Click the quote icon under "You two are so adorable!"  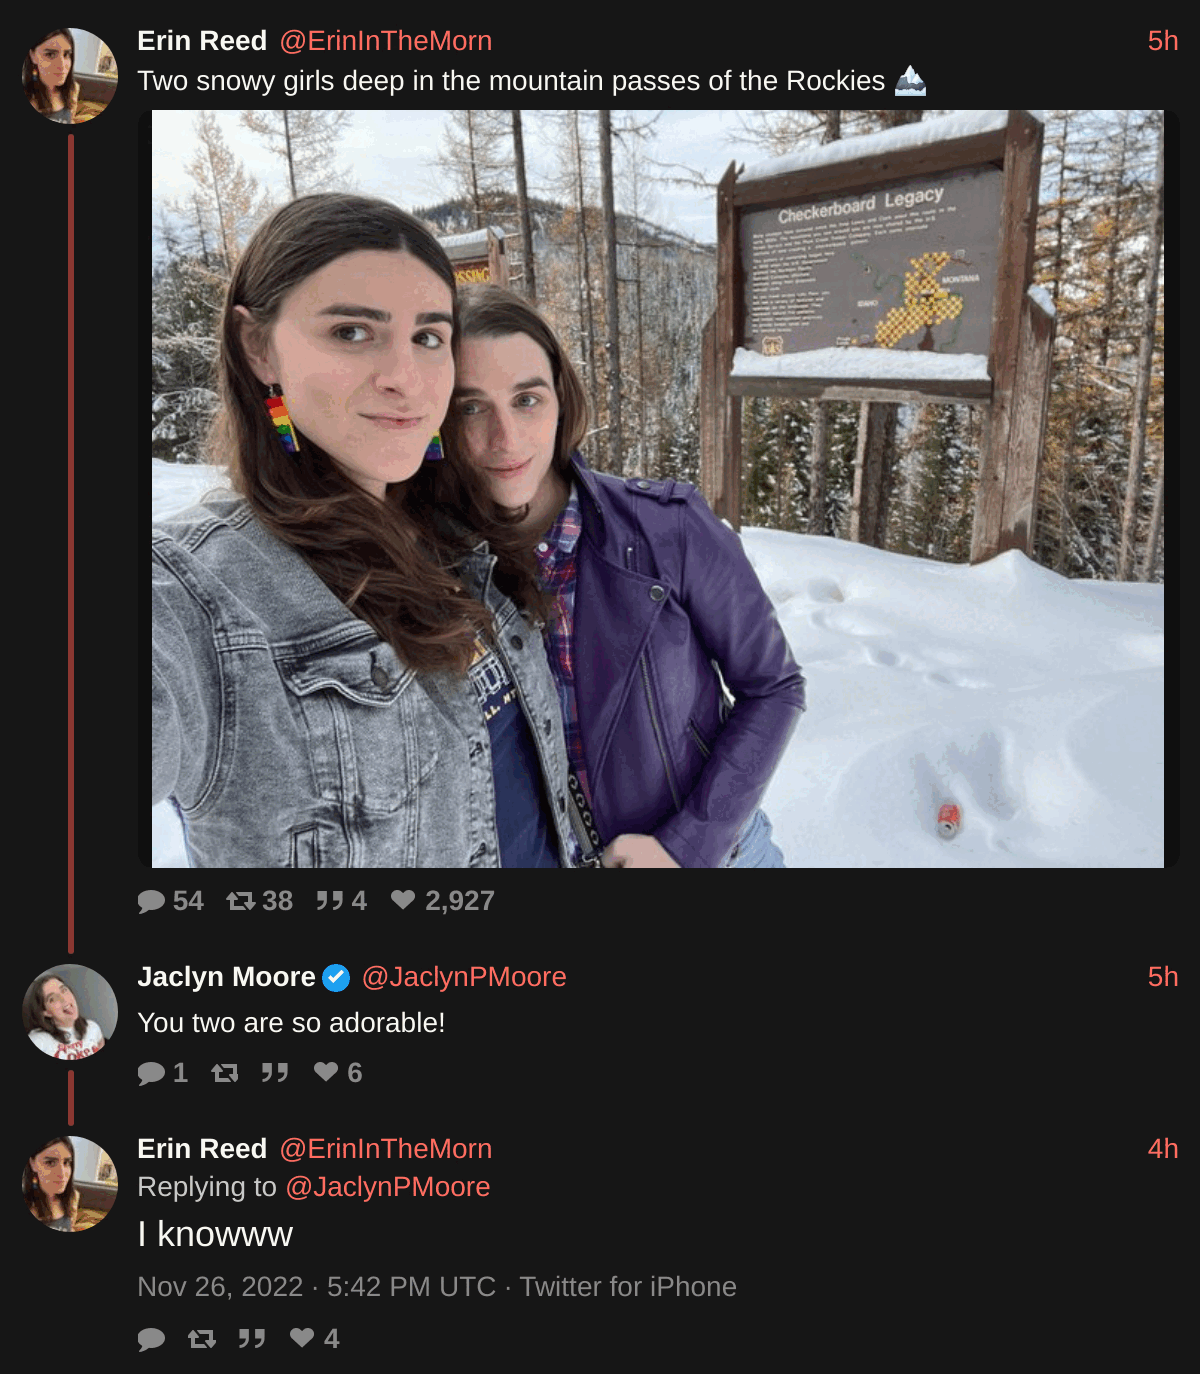(x=275, y=1073)
